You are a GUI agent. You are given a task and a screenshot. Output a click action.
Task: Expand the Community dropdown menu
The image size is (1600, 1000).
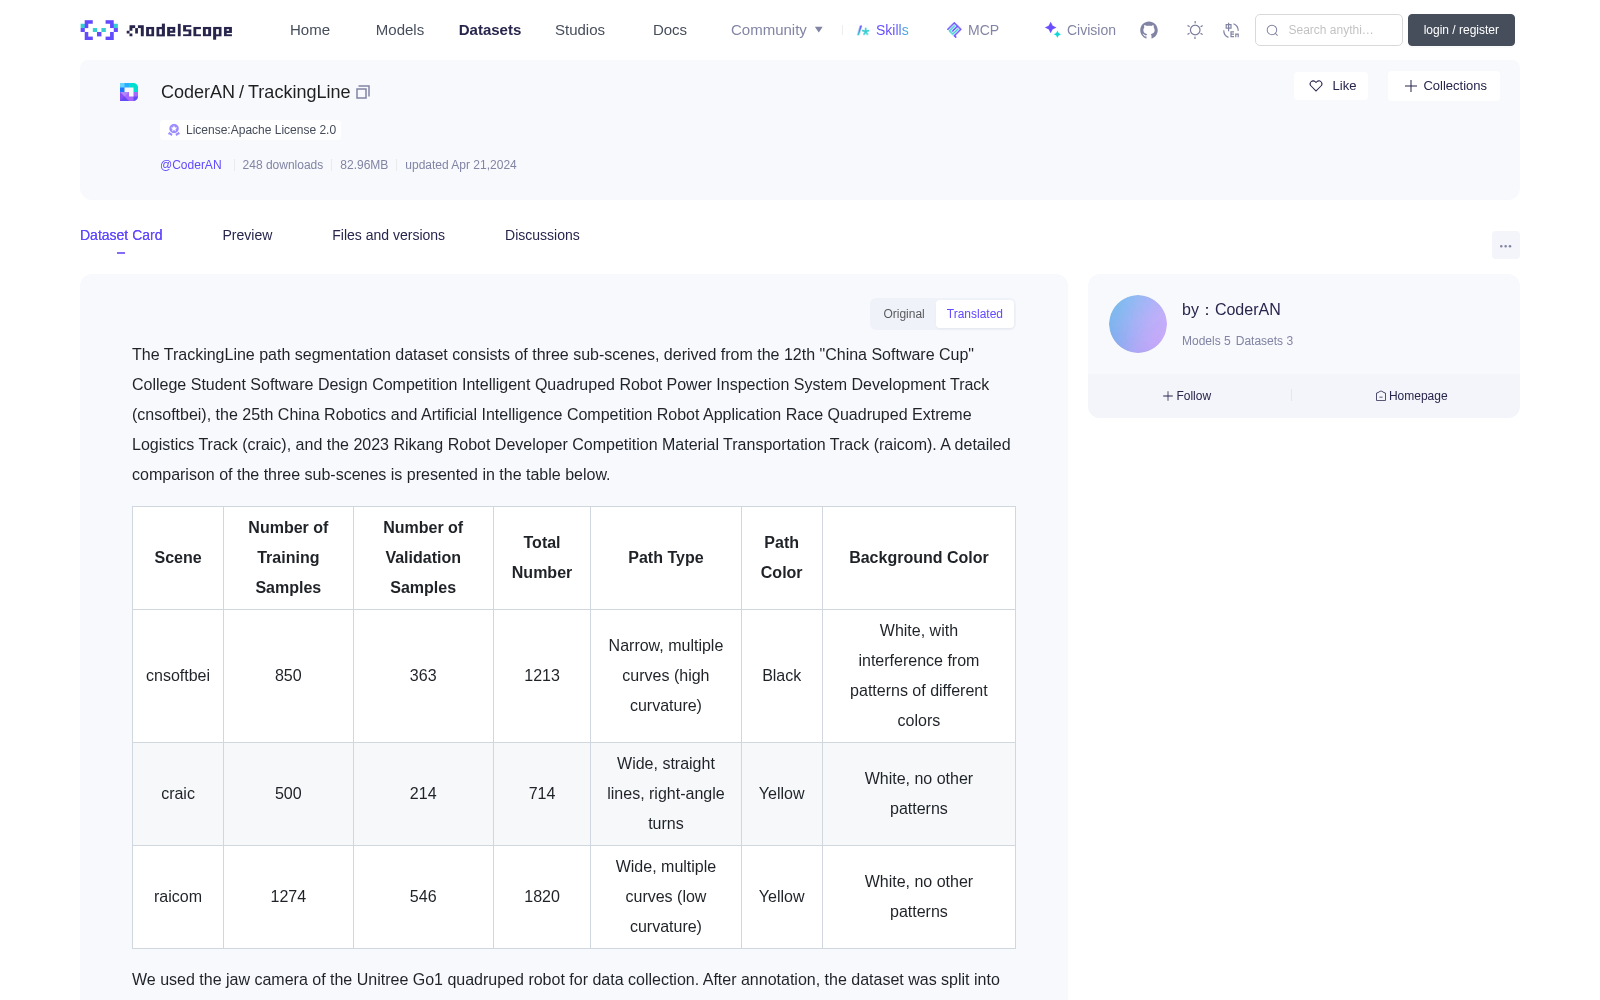(x=777, y=30)
